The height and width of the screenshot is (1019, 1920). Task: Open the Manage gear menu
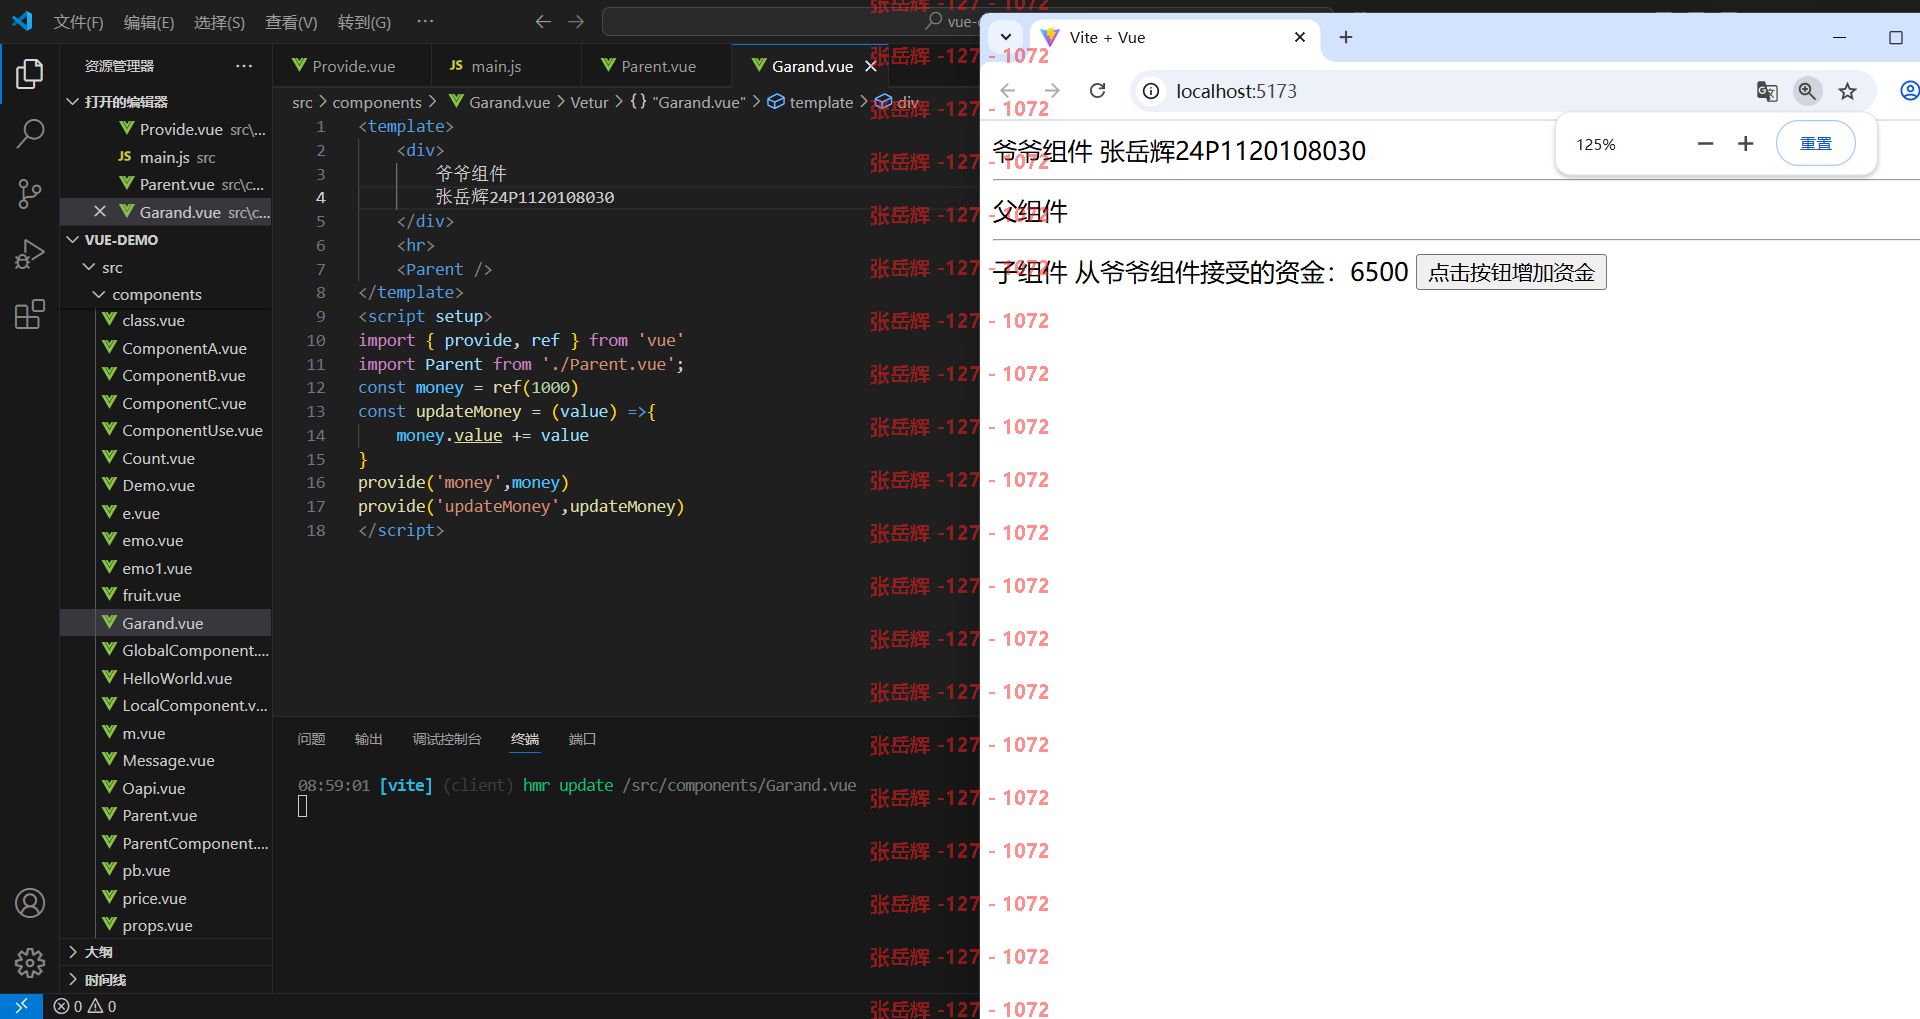coord(30,963)
